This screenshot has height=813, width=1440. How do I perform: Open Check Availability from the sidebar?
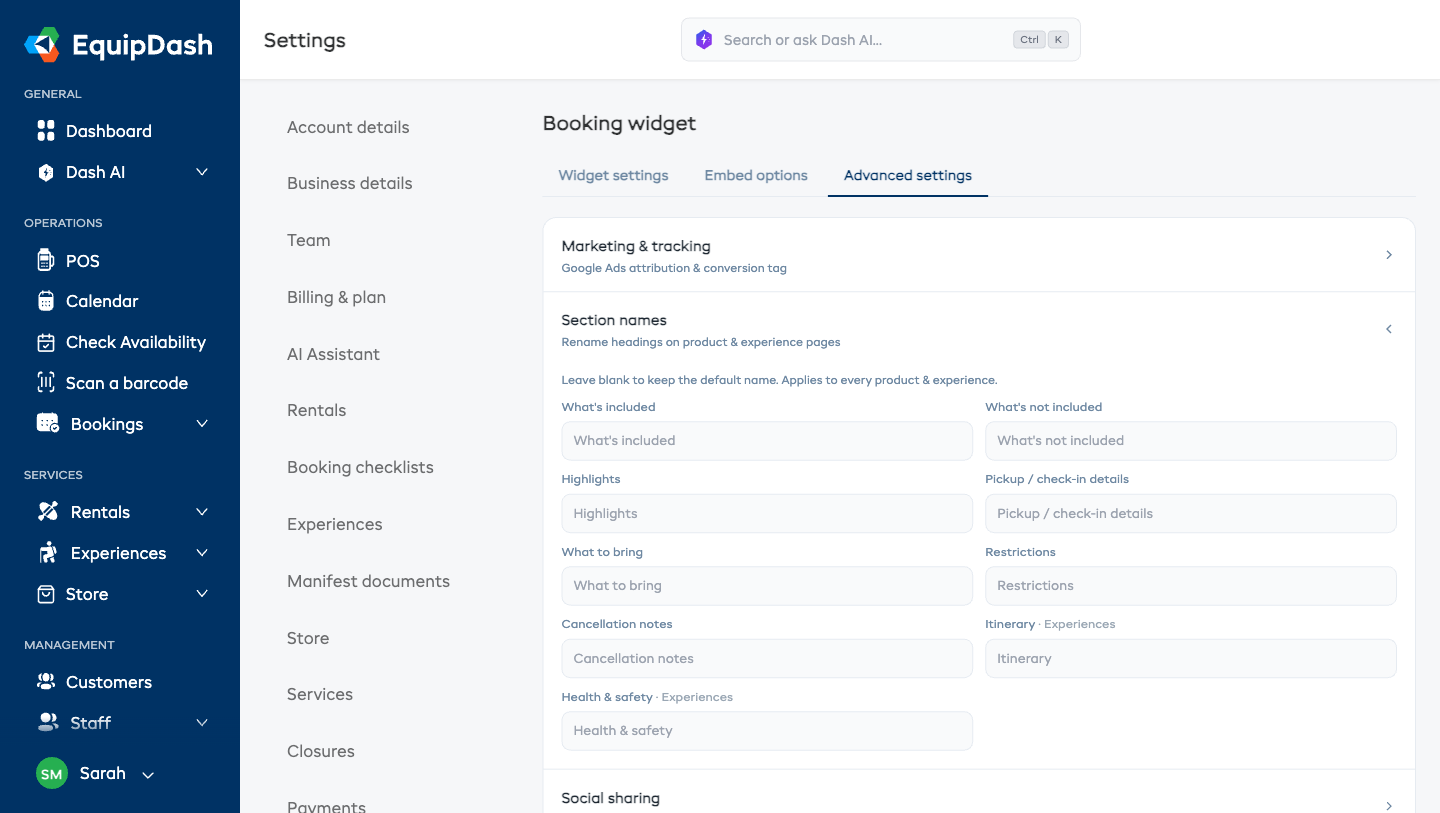point(136,342)
